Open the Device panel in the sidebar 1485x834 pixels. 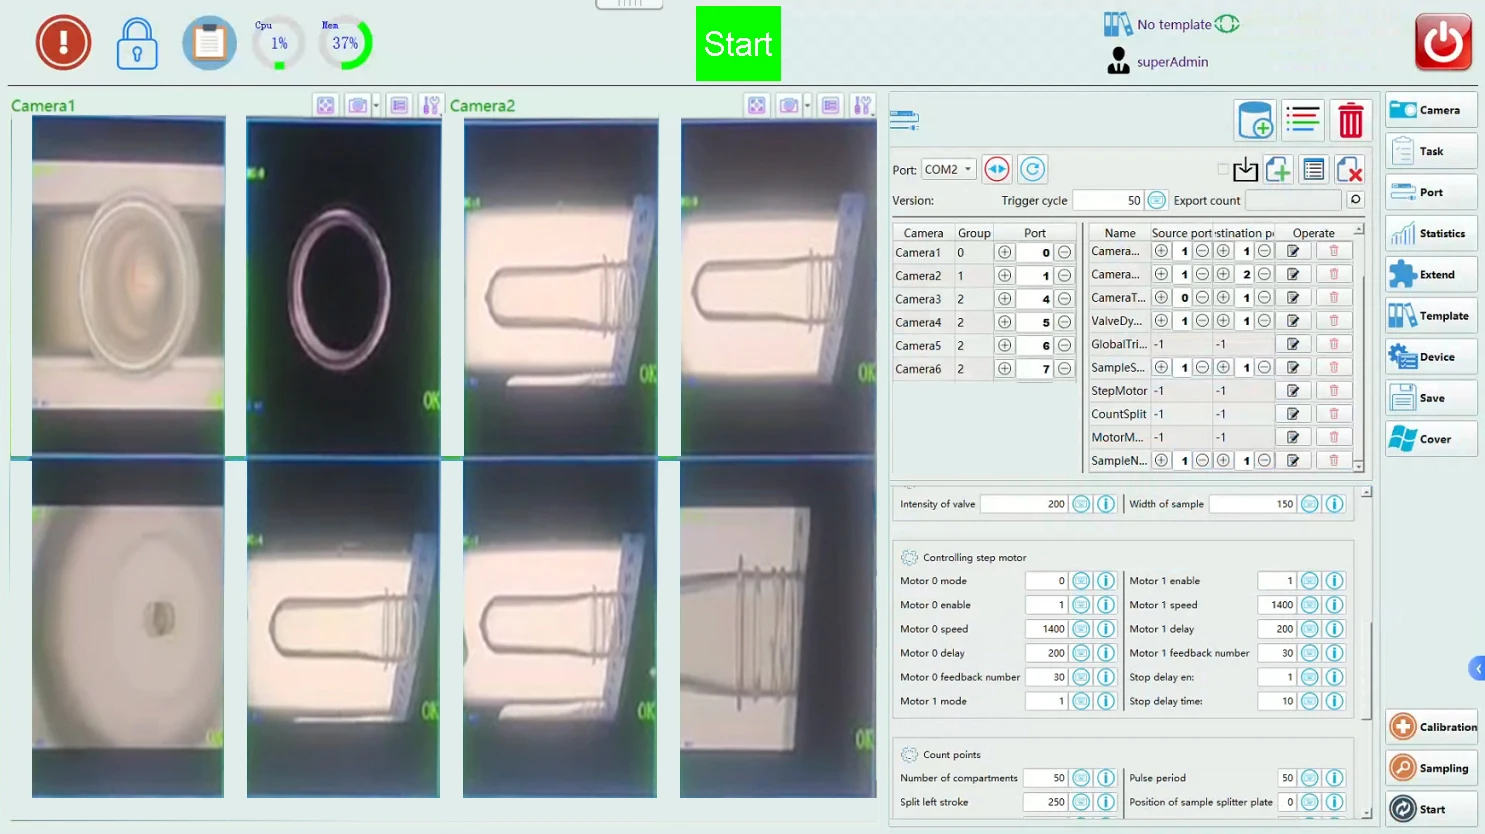tap(1430, 356)
